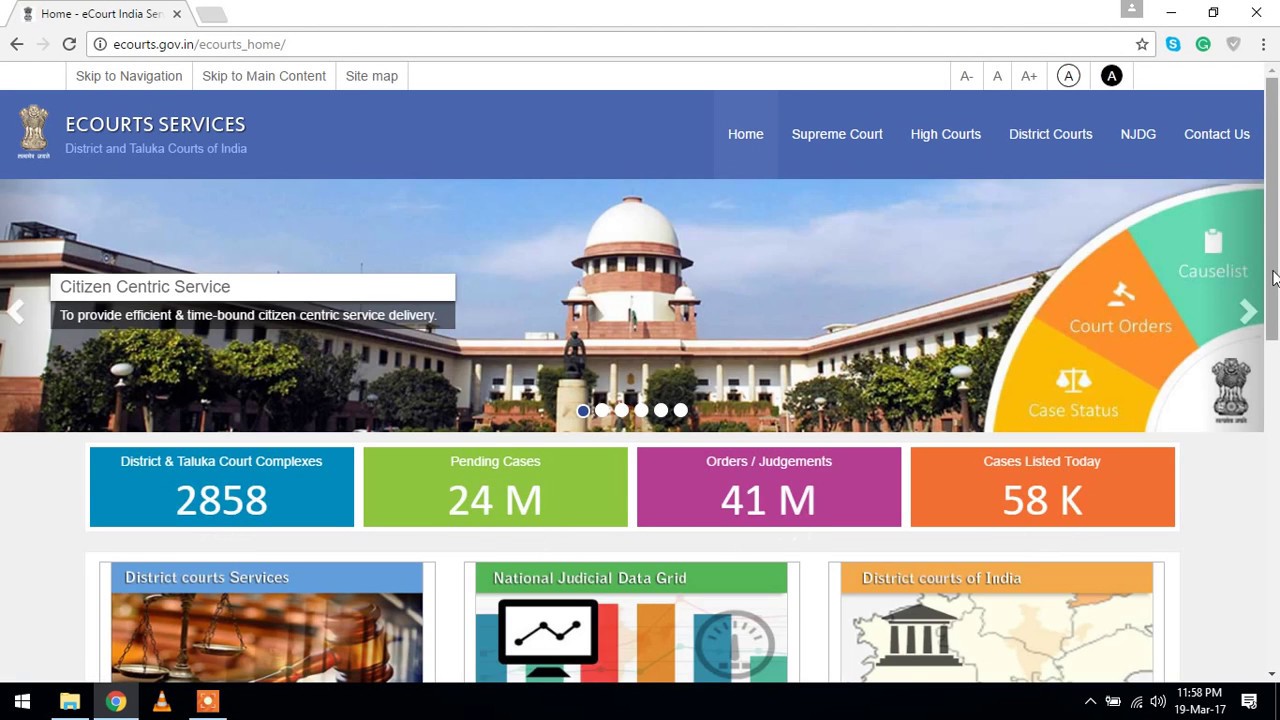Open the Skype extension icon
The width and height of the screenshot is (1280, 720).
pos(1173,44)
